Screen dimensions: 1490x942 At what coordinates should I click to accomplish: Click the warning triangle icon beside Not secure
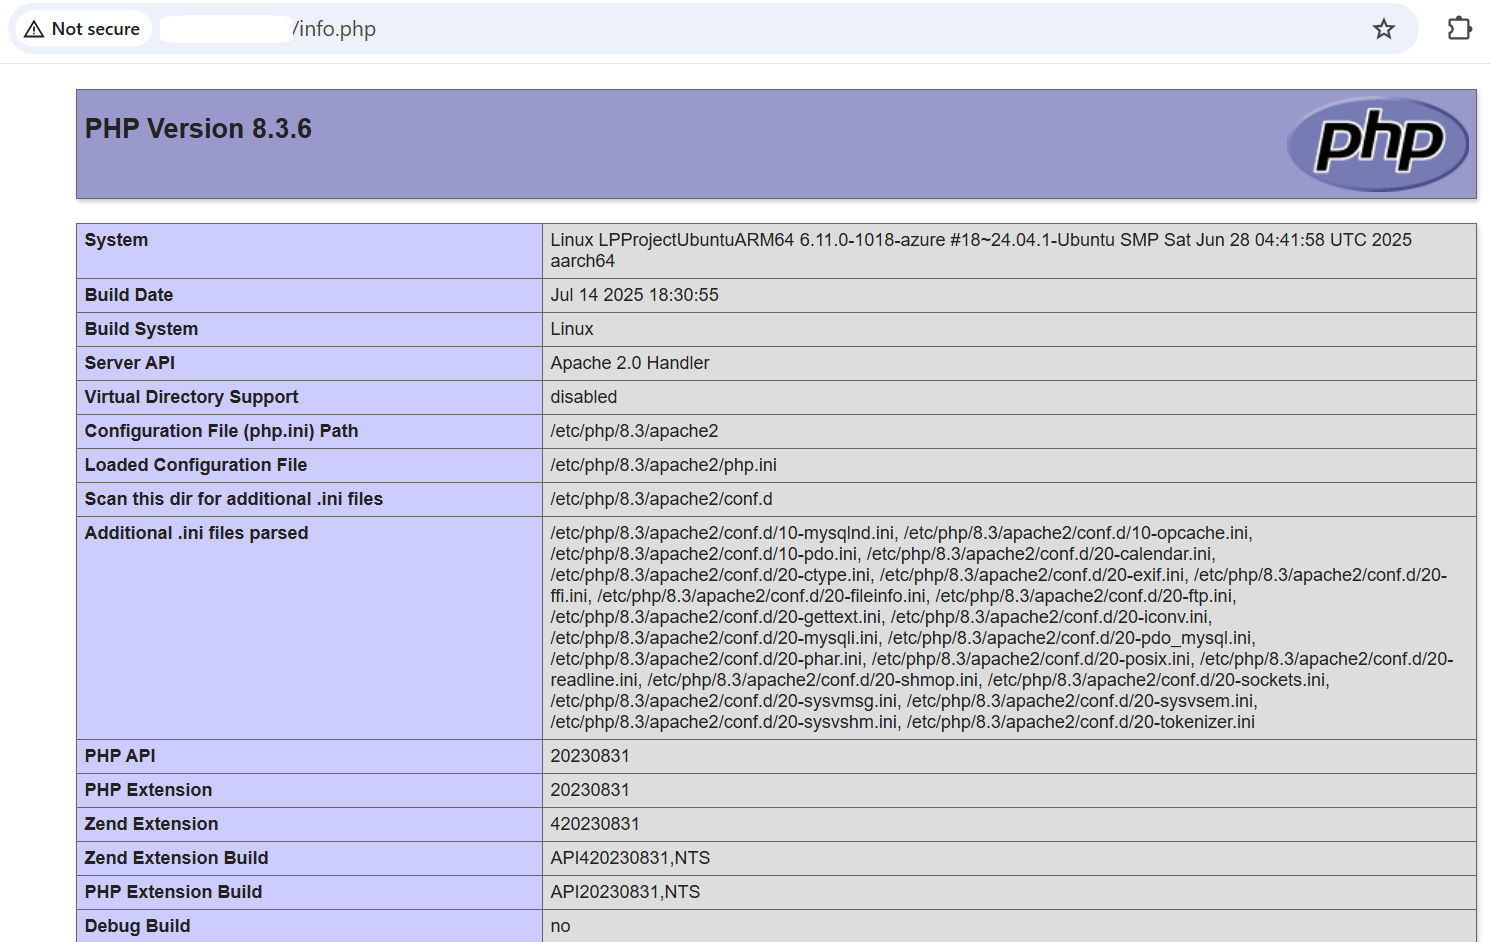pyautogui.click(x=33, y=28)
